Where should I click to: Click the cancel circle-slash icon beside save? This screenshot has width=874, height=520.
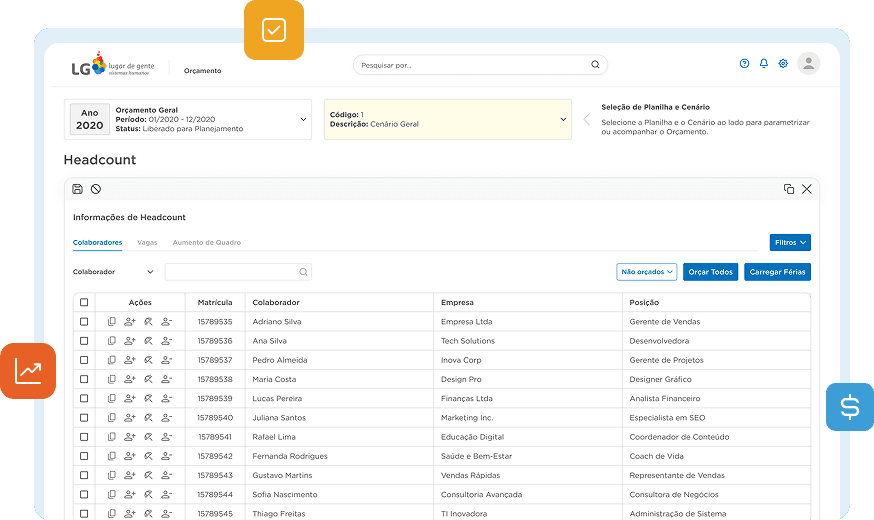(x=96, y=189)
